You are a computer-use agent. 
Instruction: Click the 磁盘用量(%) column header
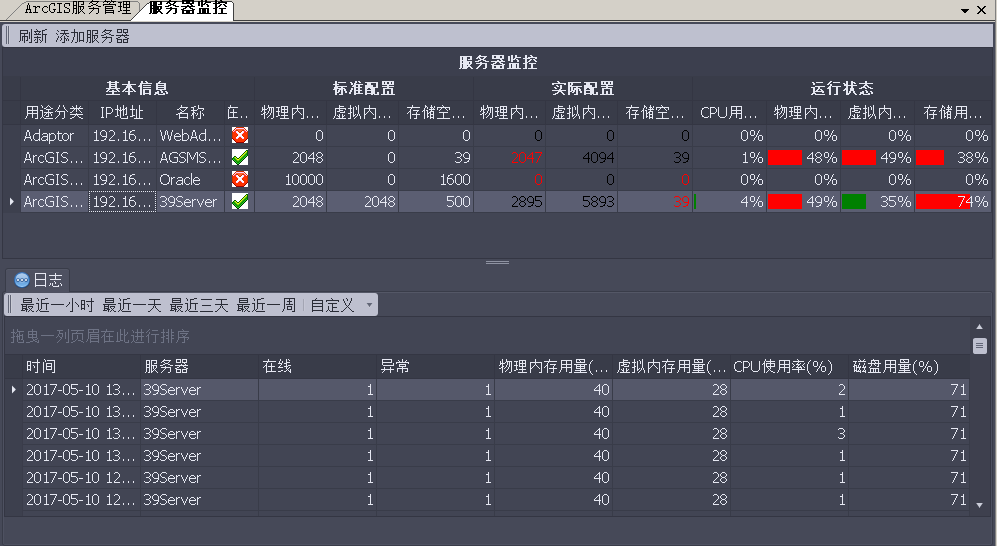(x=909, y=366)
